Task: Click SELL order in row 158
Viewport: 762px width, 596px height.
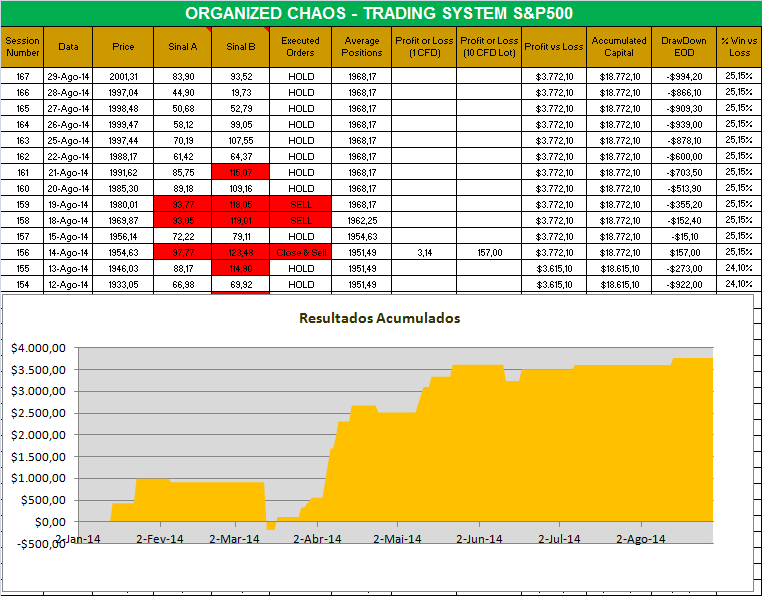Action: (300, 221)
